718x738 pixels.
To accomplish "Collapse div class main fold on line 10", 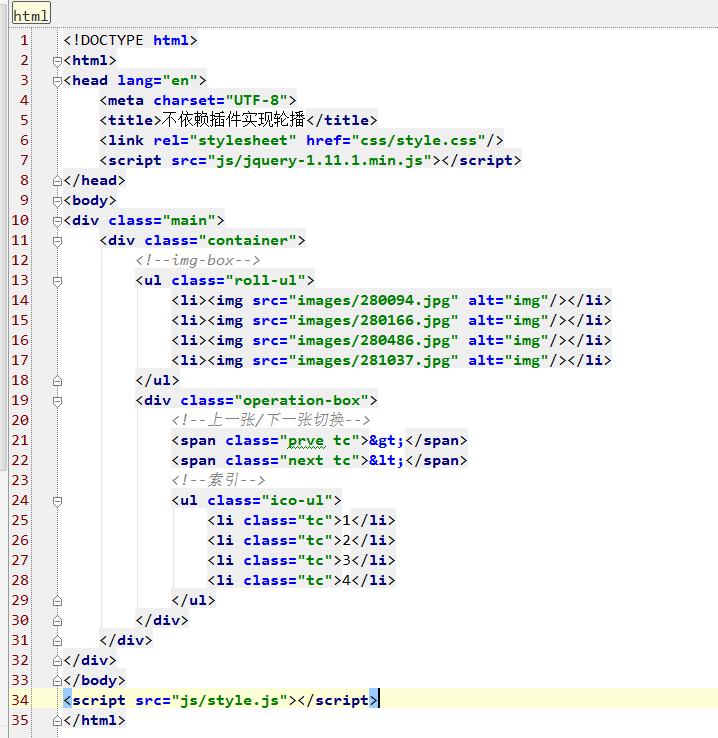I will (x=57, y=221).
